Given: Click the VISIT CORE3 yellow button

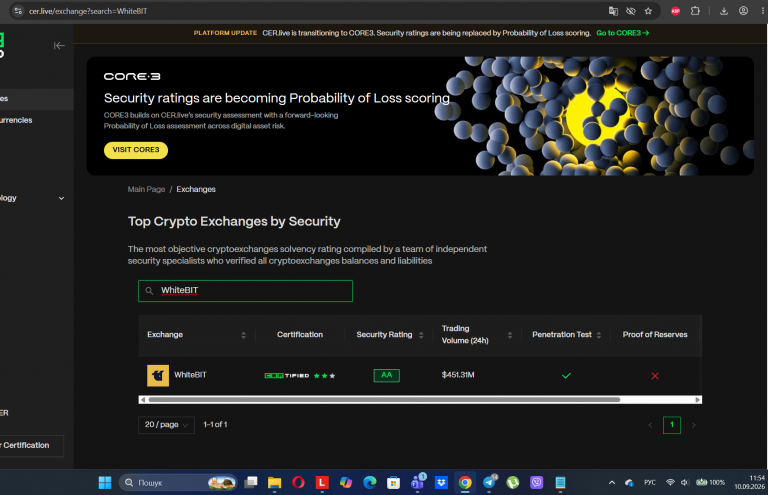Looking at the screenshot, I should [x=136, y=150].
